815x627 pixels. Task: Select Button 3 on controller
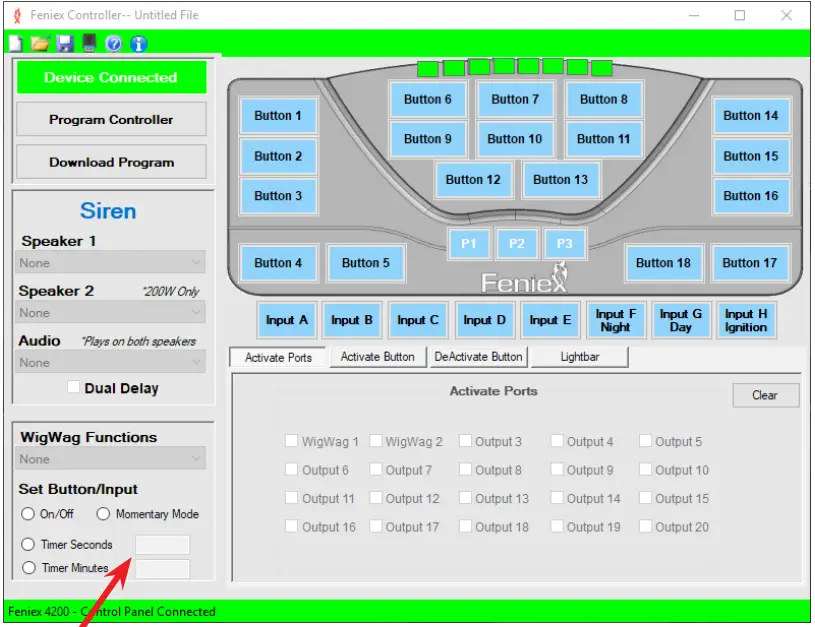click(278, 196)
